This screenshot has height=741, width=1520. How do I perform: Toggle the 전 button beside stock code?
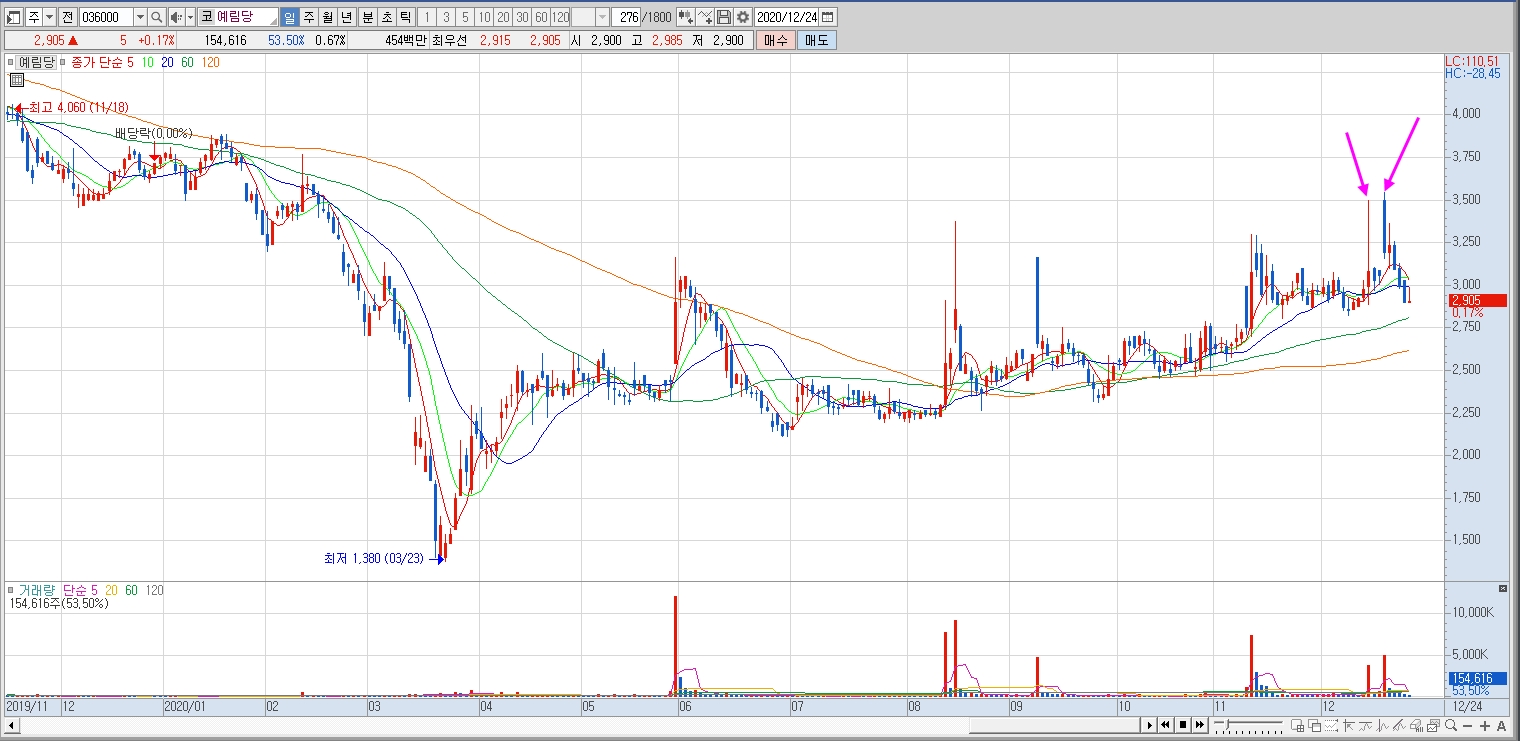[67, 17]
